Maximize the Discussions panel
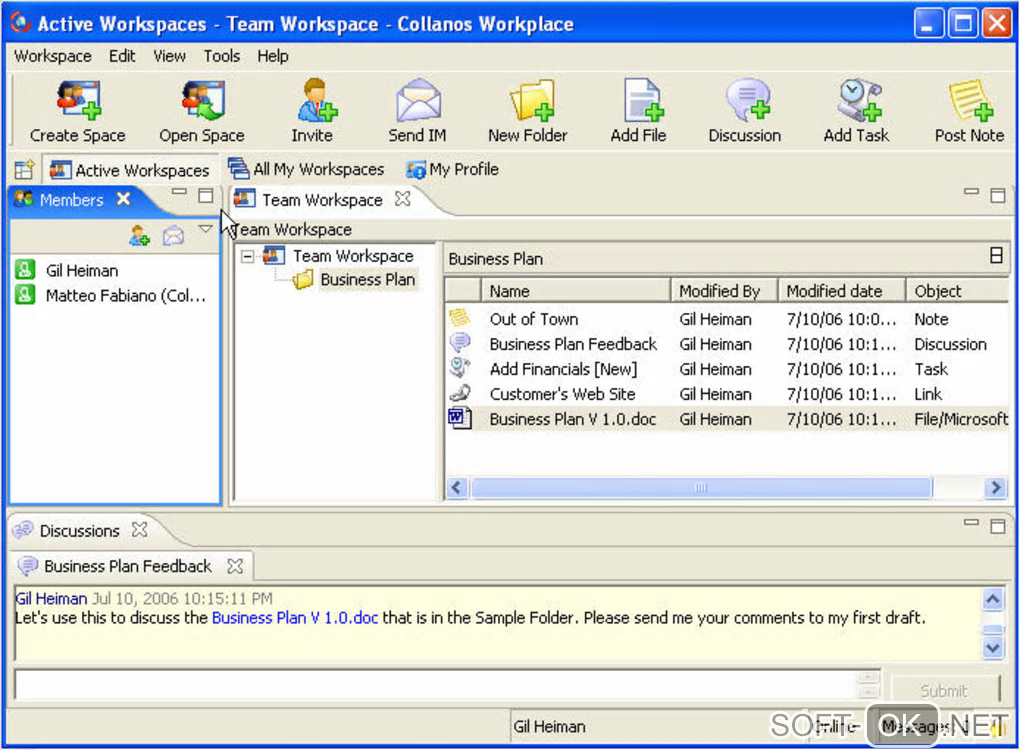 click(x=997, y=526)
